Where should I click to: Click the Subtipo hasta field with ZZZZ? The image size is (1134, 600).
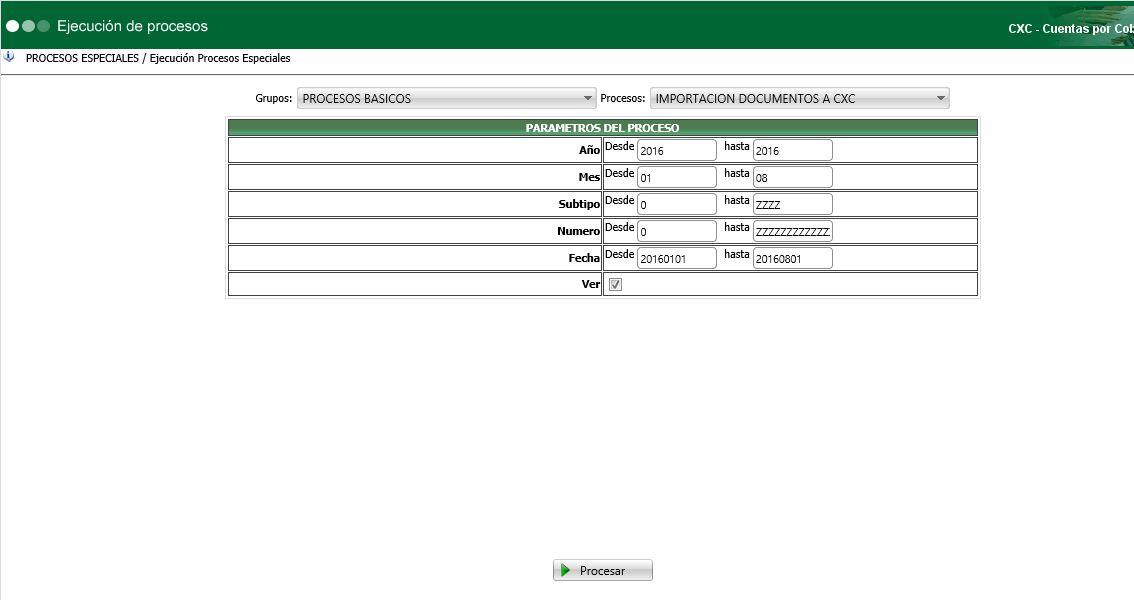click(793, 204)
